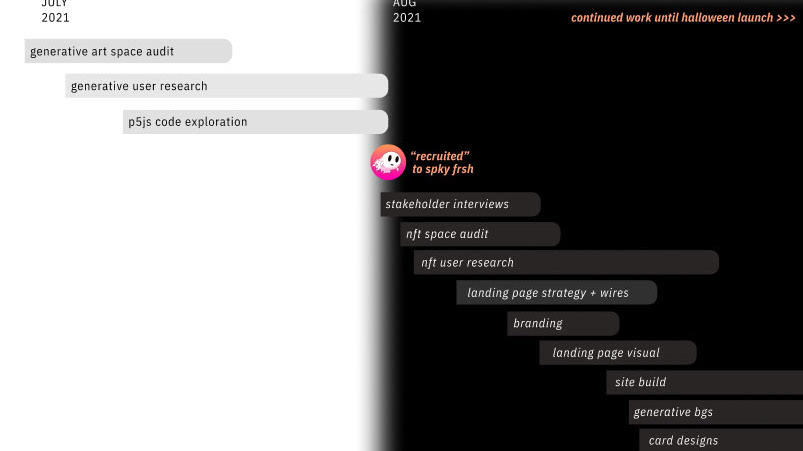Open the landing page visual bar
803x451 pixels.
[x=618, y=353]
